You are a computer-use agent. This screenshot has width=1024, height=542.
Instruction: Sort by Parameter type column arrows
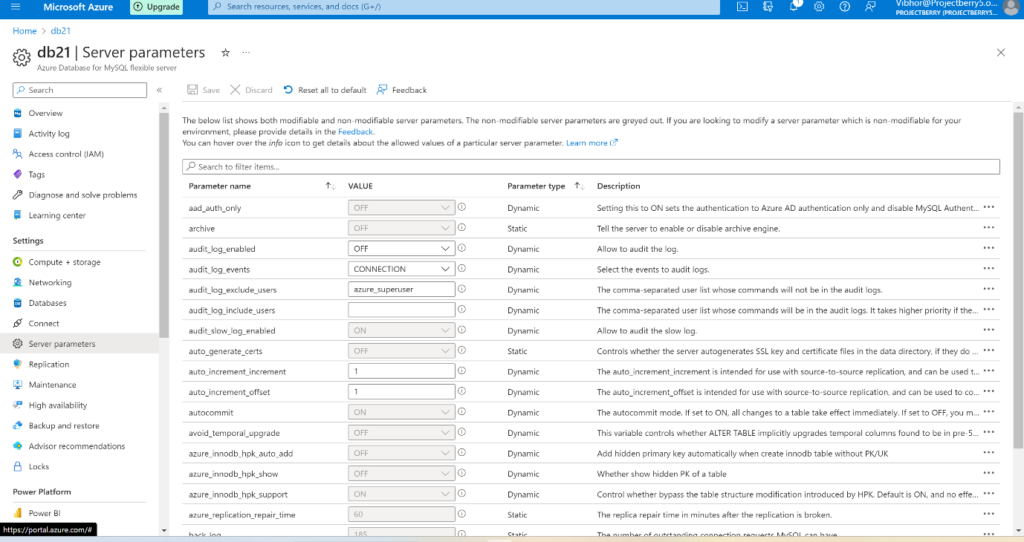579,186
